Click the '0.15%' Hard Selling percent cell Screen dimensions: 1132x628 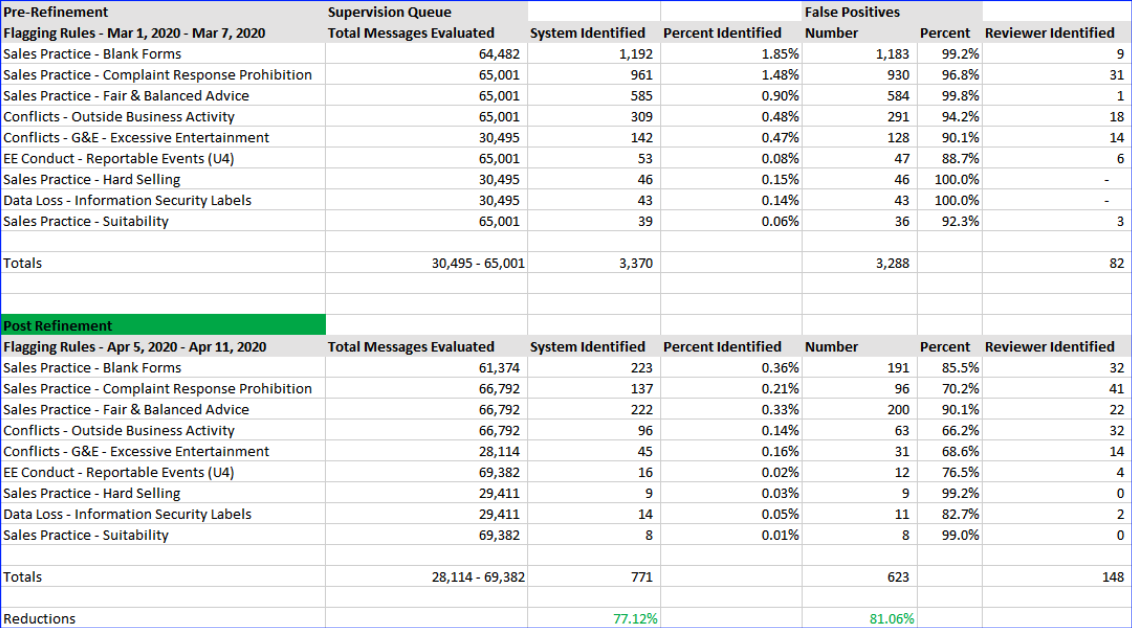(731, 180)
